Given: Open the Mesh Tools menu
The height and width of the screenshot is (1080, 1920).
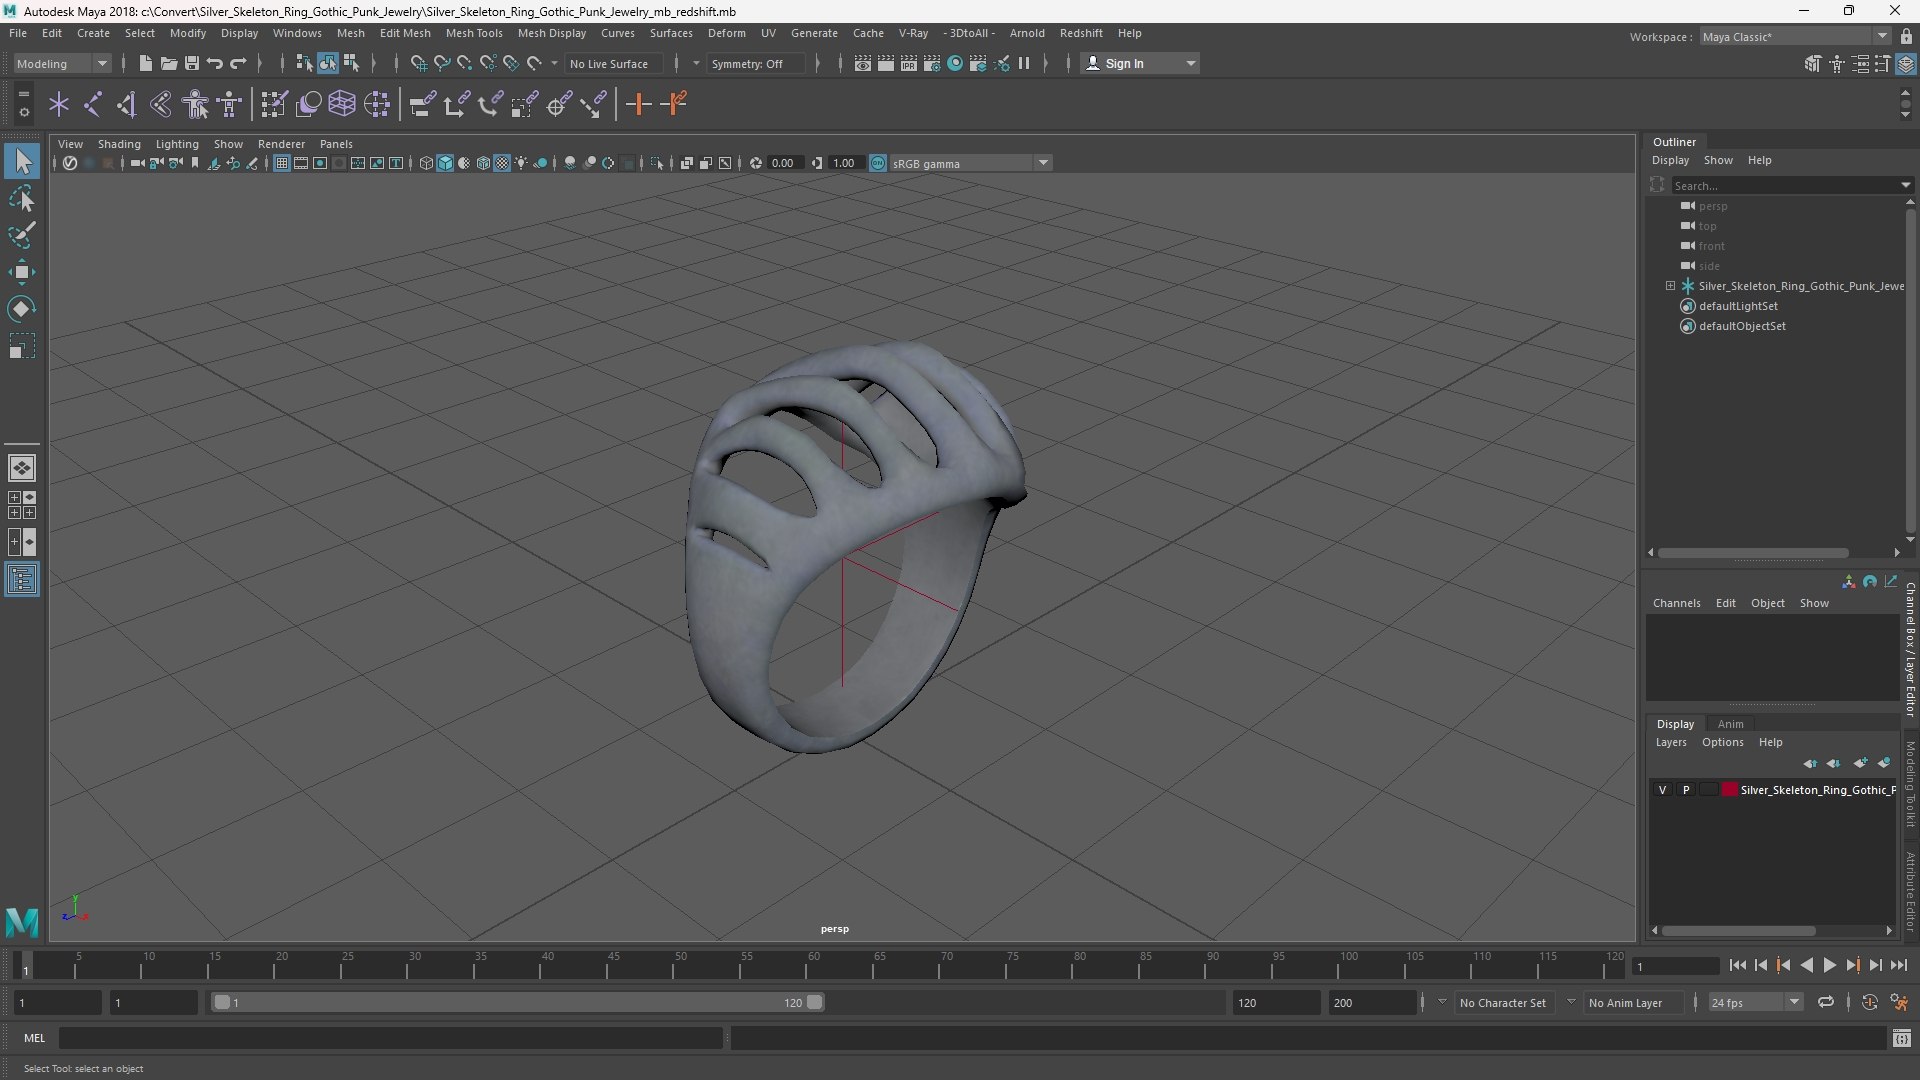Looking at the screenshot, I should coord(473,33).
